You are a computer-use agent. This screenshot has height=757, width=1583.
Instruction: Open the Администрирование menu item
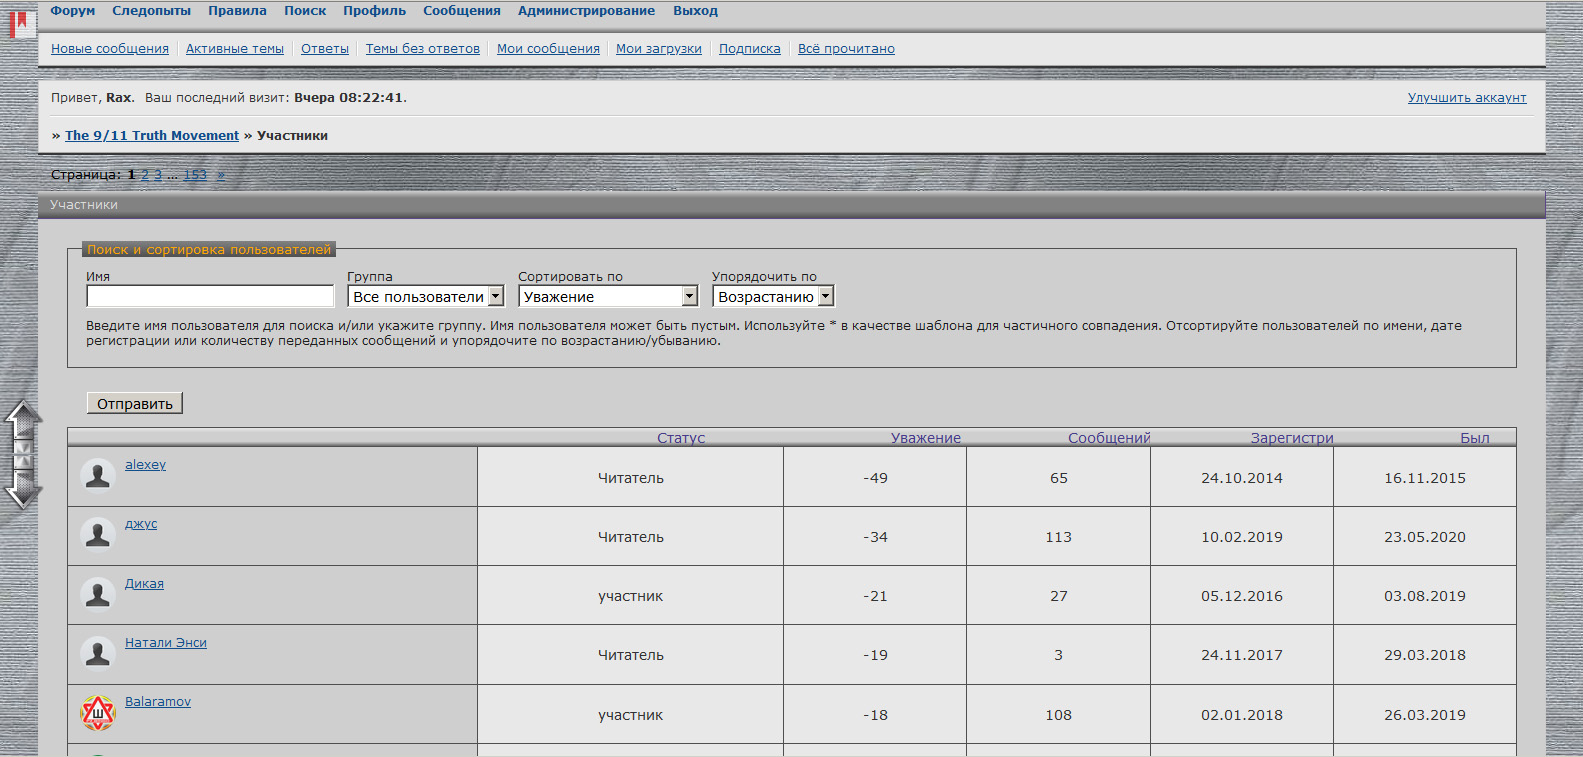click(587, 11)
